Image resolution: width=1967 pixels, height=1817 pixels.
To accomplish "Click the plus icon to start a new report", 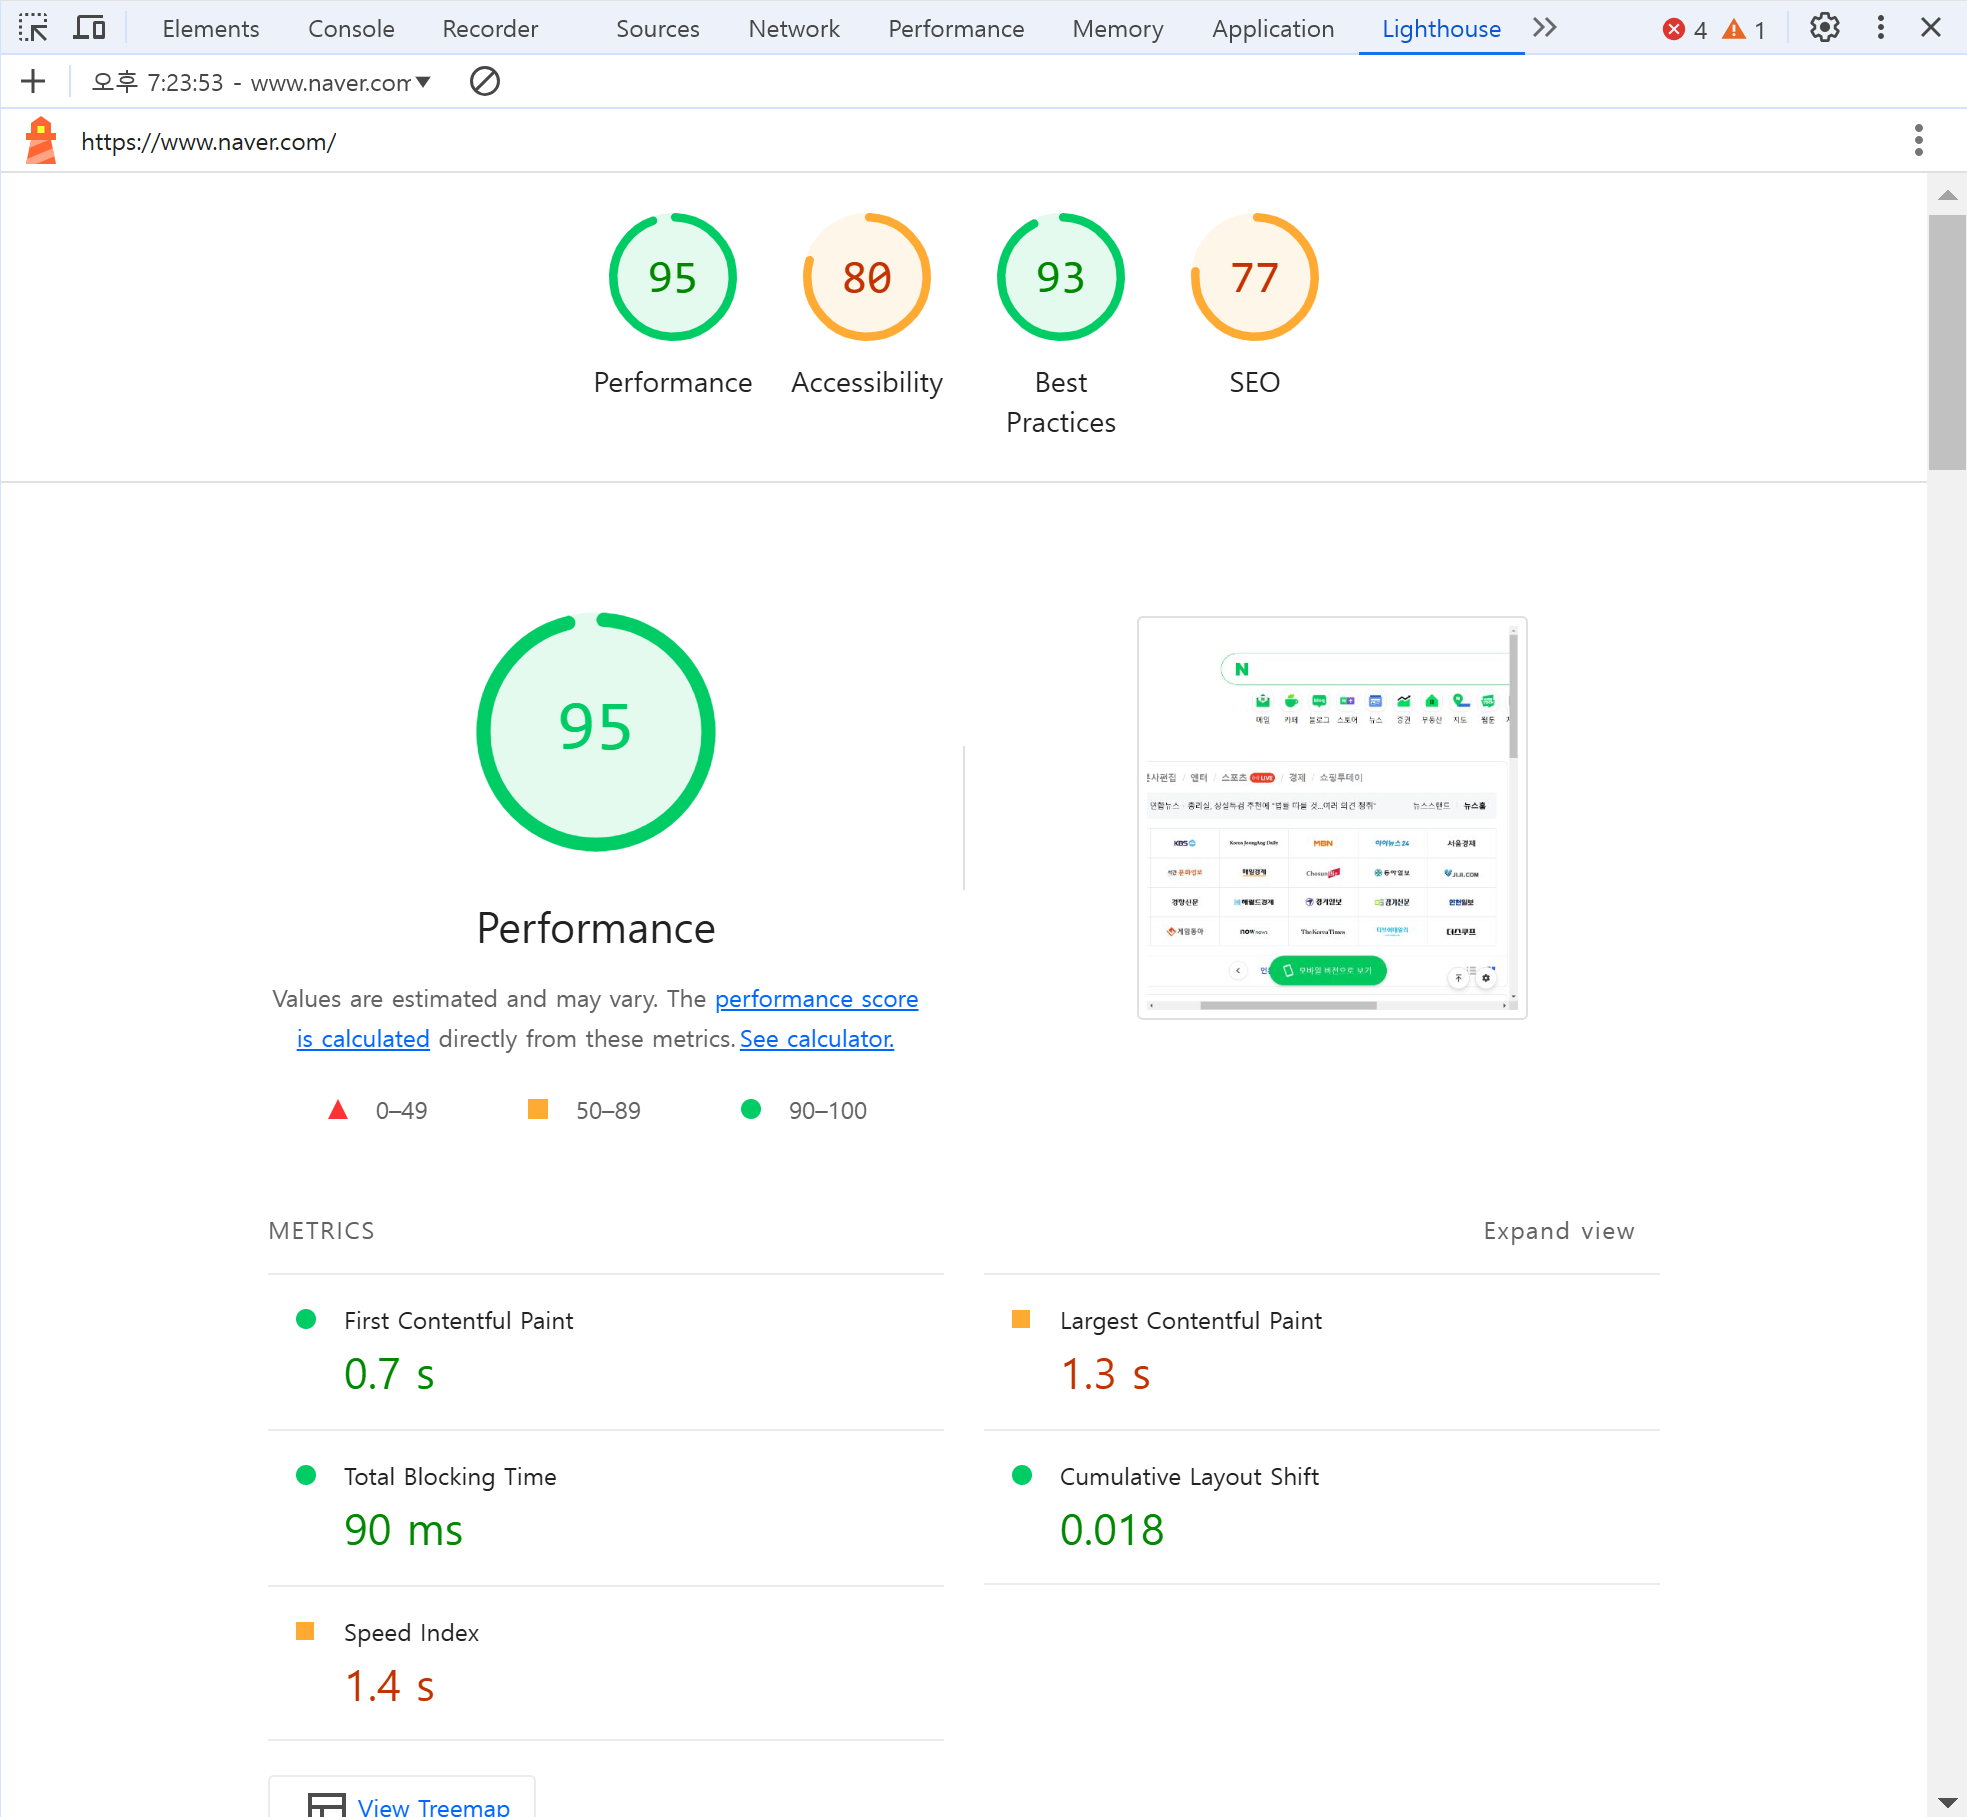I will pos(33,81).
